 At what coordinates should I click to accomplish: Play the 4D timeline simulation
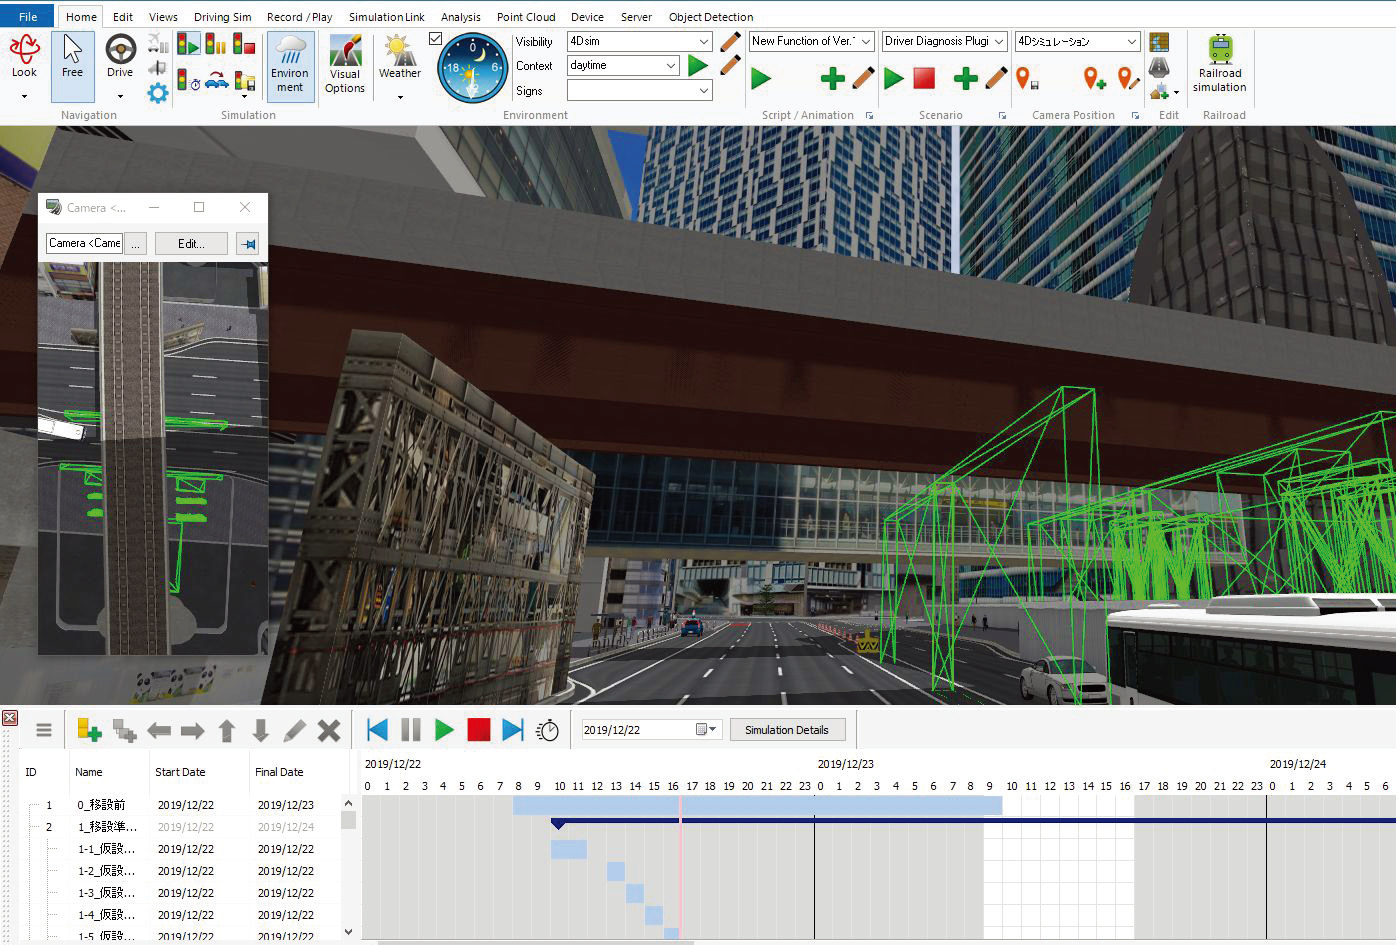tap(445, 730)
